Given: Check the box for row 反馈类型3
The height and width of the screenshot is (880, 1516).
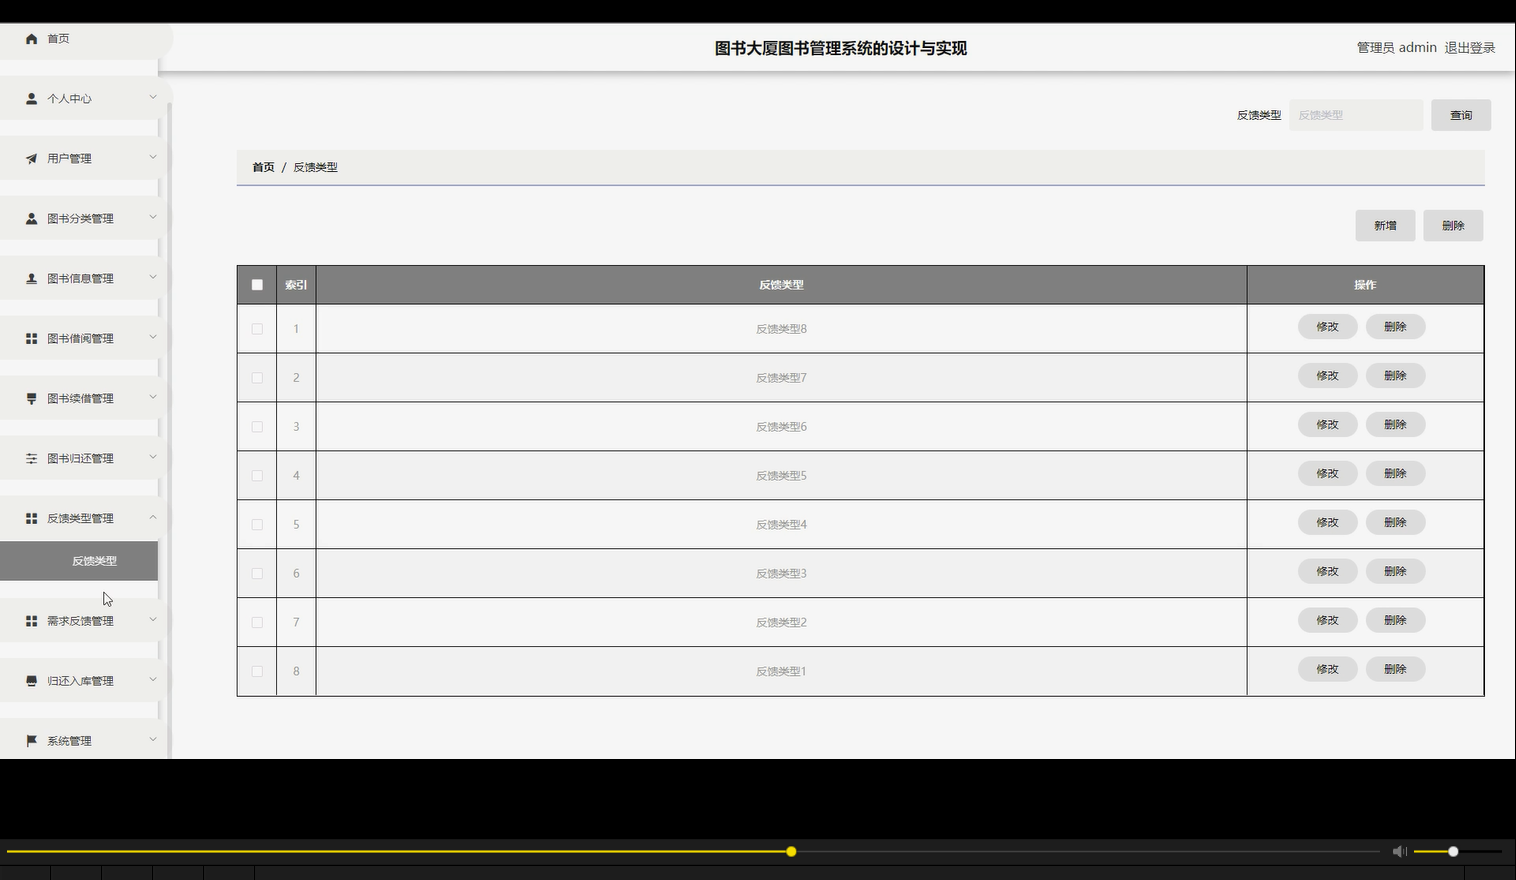Looking at the screenshot, I should [257, 574].
